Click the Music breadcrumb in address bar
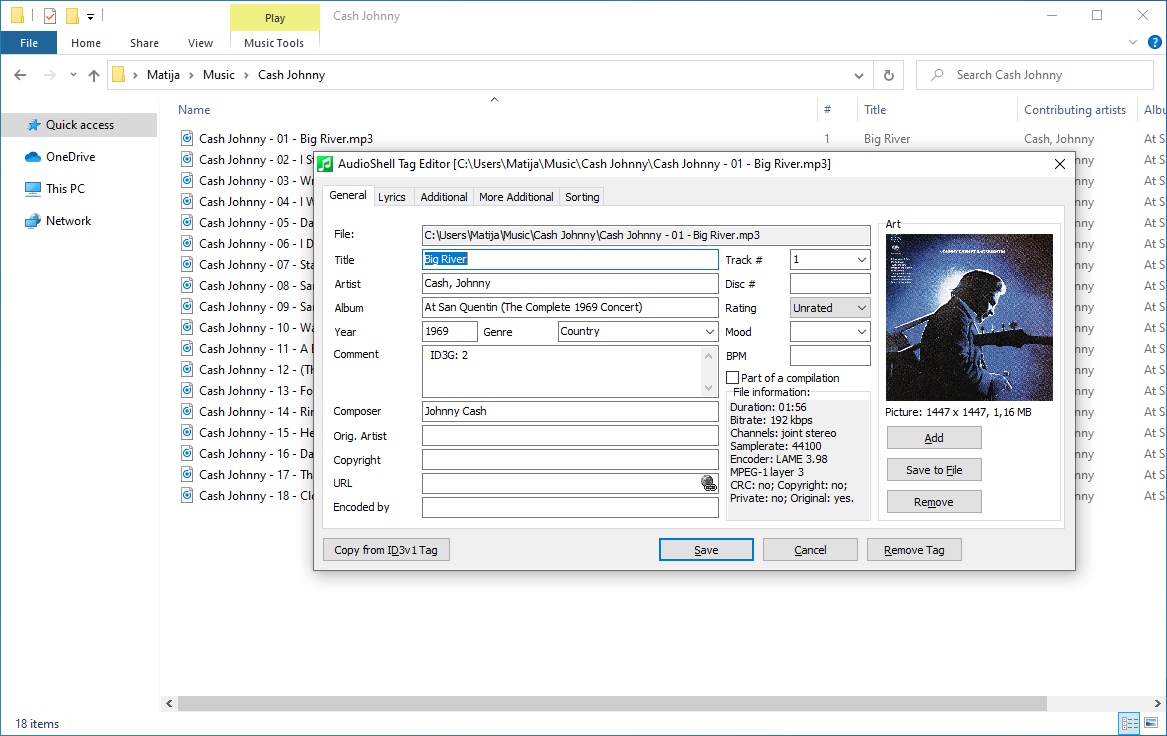This screenshot has width=1167, height=736. 219,75
